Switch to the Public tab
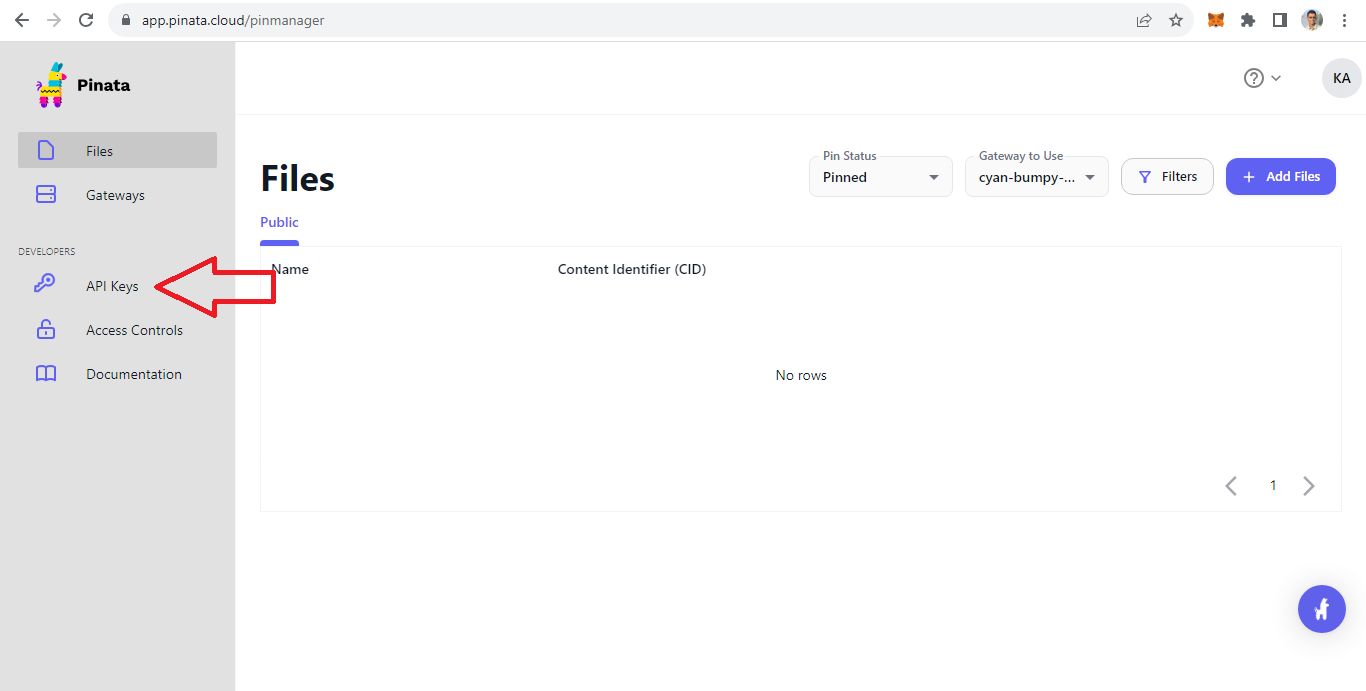Image resolution: width=1366 pixels, height=691 pixels. (x=279, y=222)
